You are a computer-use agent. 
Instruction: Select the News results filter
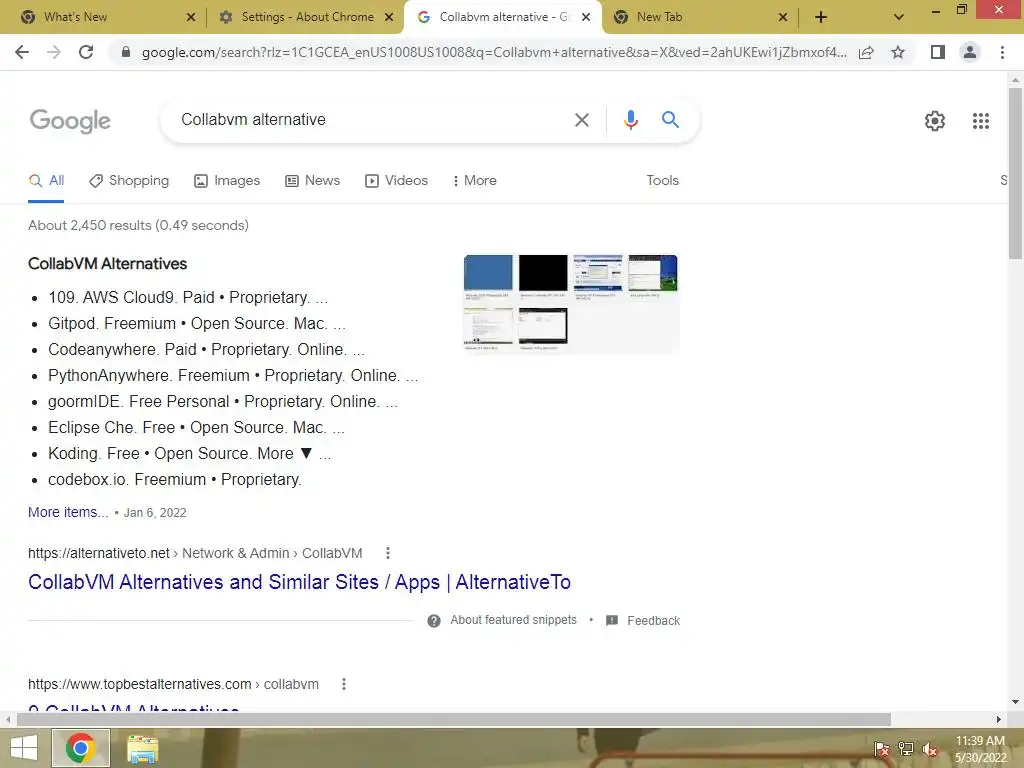point(313,180)
